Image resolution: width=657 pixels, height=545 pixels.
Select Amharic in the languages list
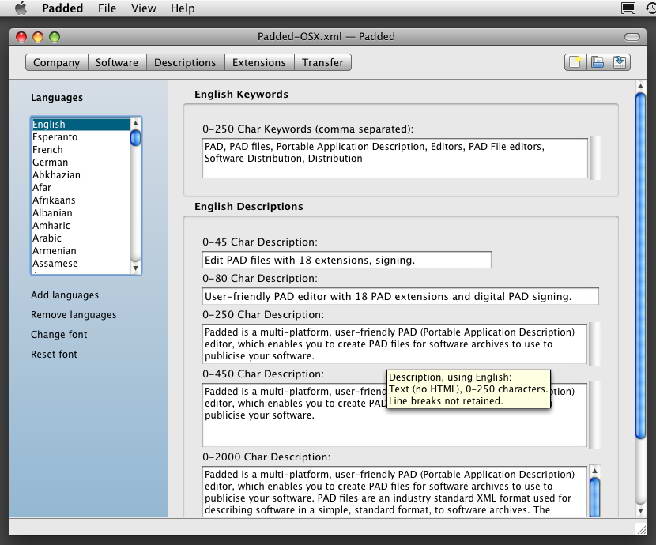(x=81, y=225)
